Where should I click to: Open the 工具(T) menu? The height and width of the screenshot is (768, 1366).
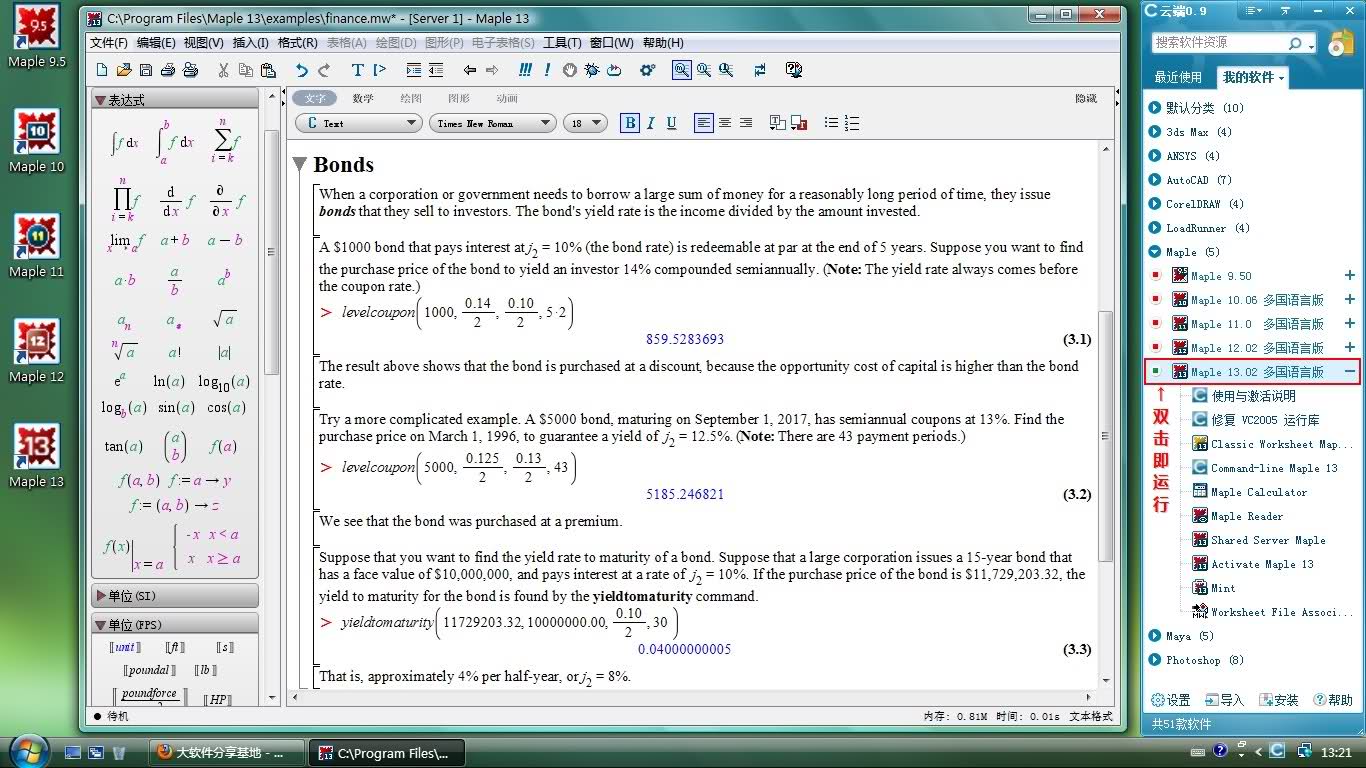click(x=562, y=43)
